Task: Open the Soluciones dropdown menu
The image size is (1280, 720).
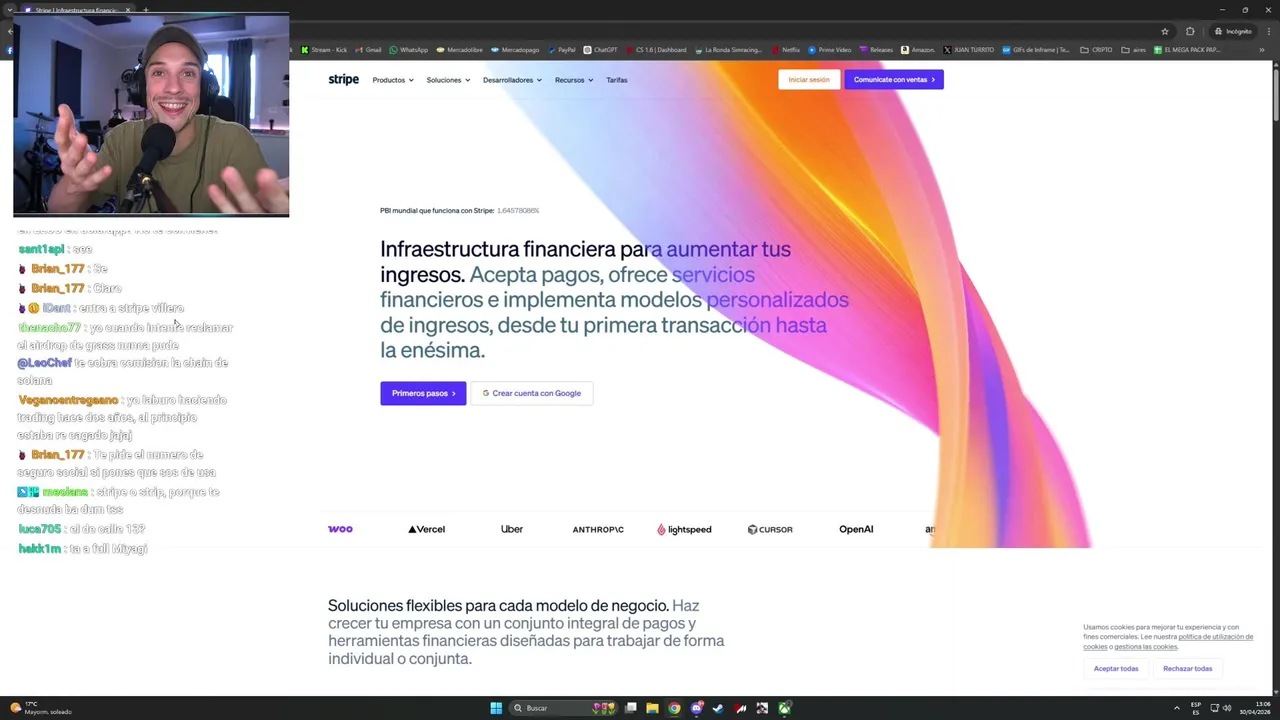Action: click(x=448, y=80)
